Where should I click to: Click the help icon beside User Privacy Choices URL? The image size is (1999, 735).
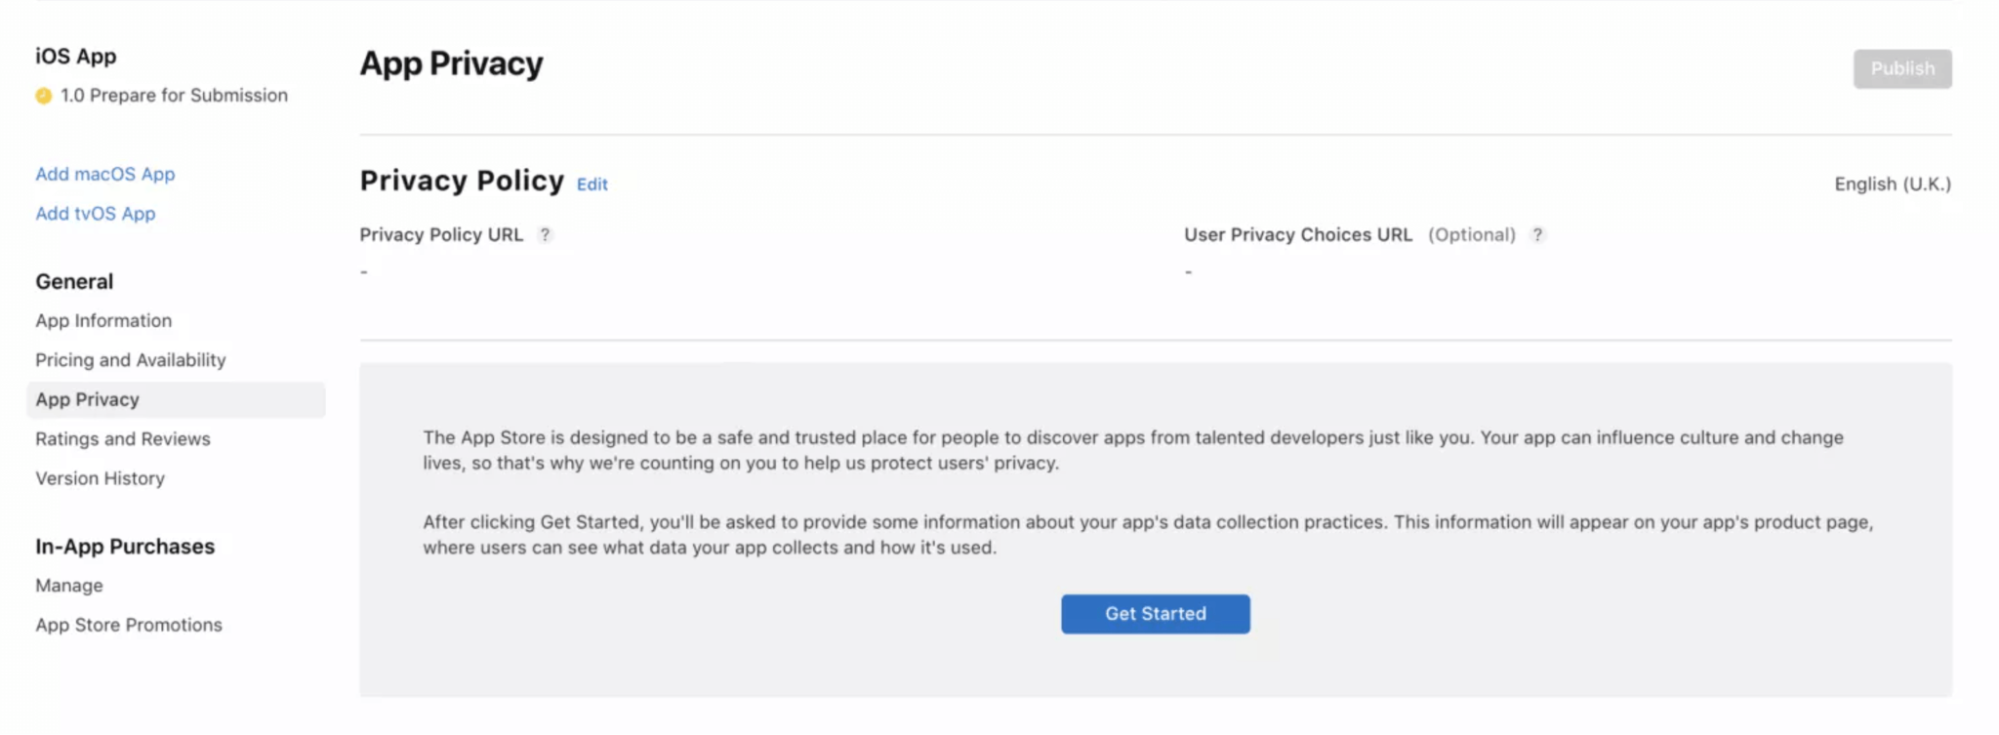click(x=1538, y=235)
